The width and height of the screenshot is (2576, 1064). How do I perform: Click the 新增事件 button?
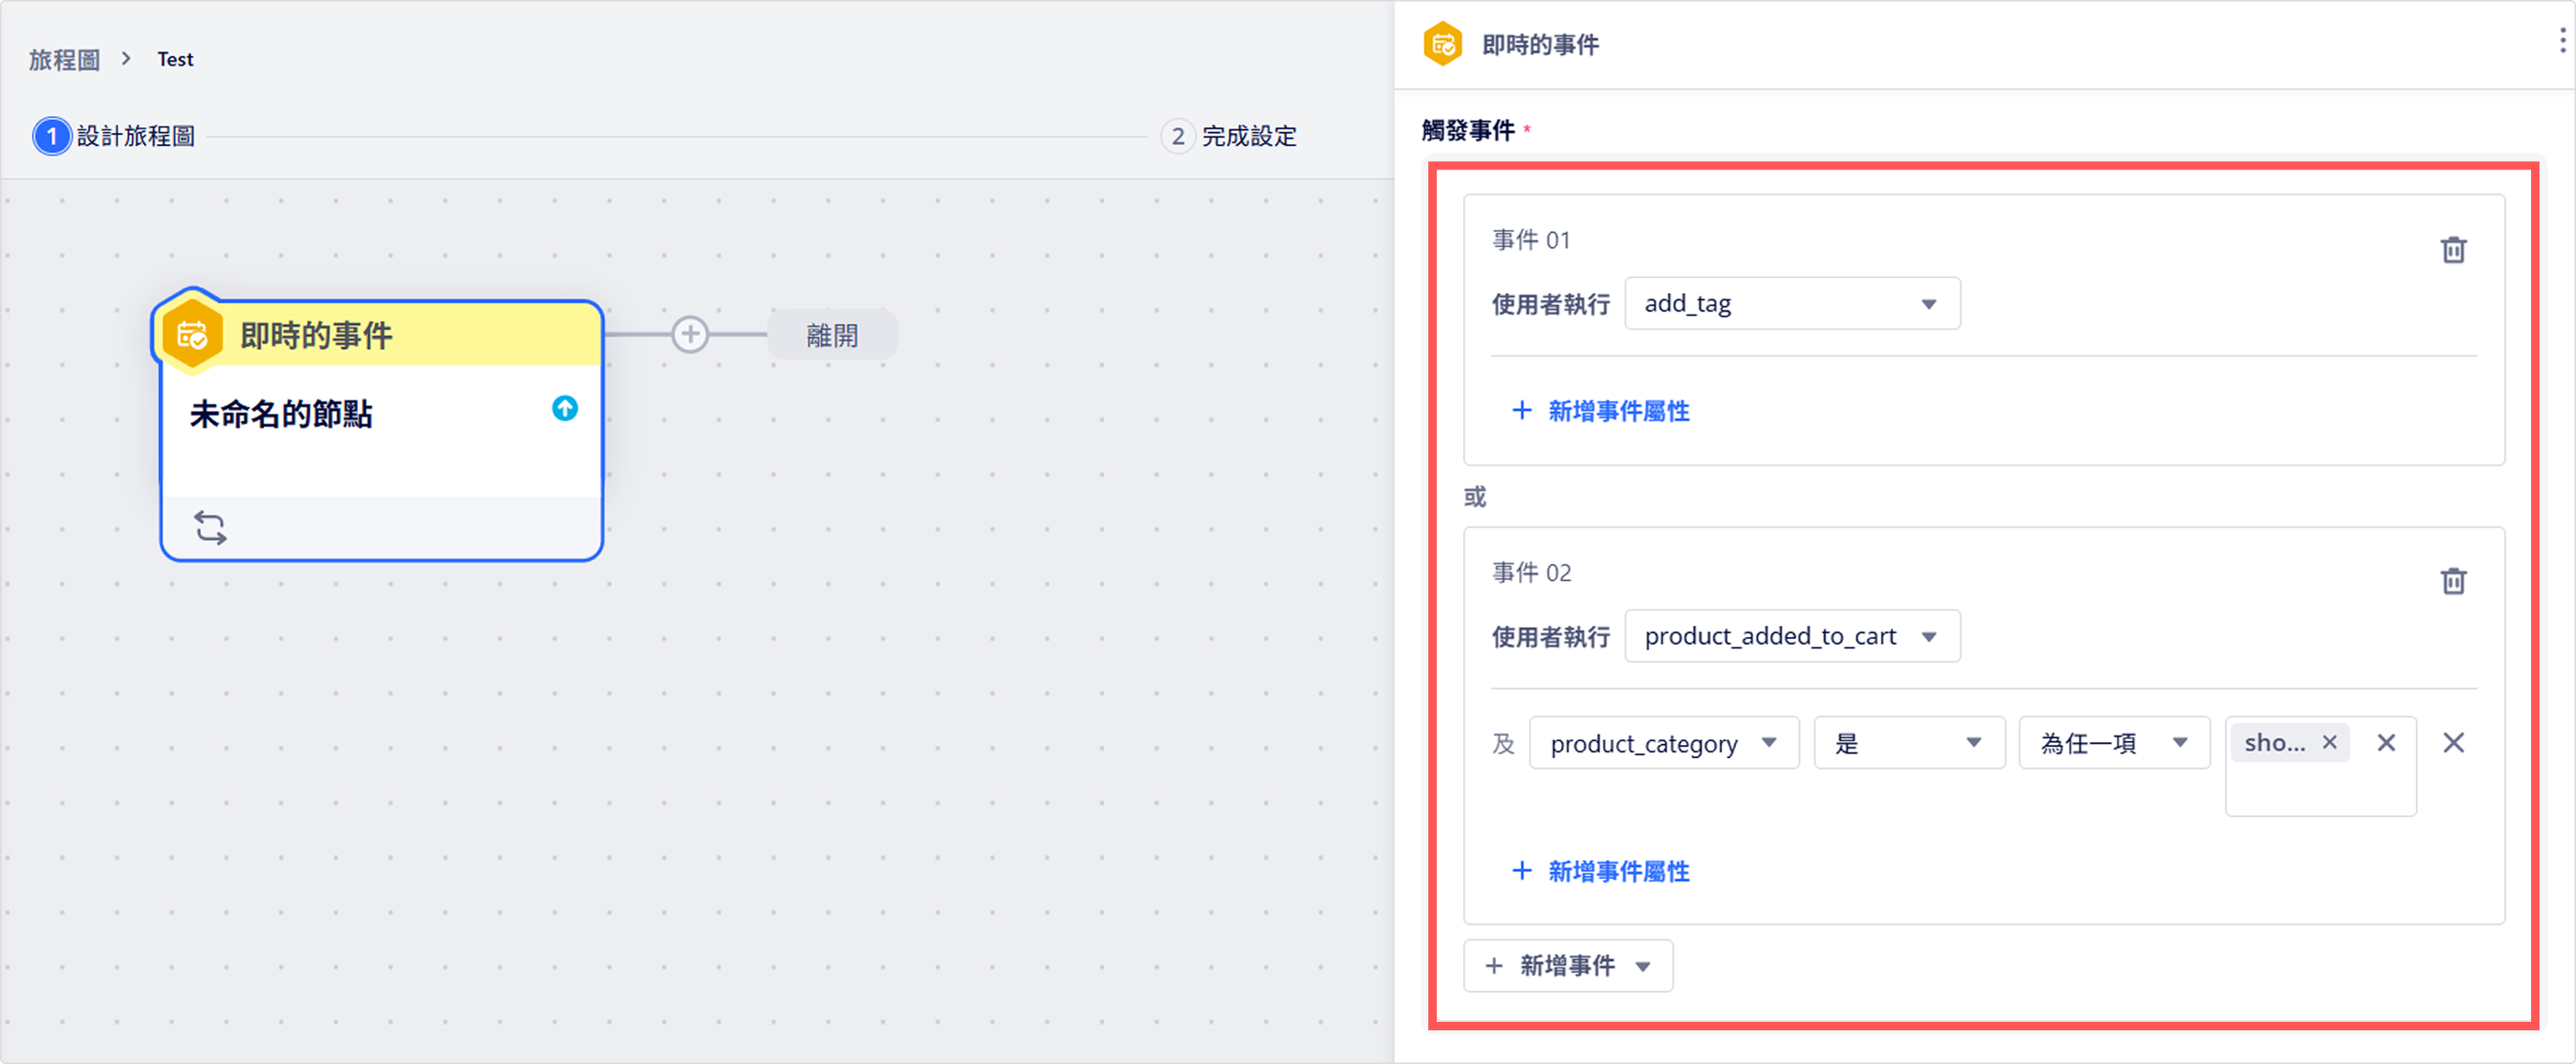1567,966
